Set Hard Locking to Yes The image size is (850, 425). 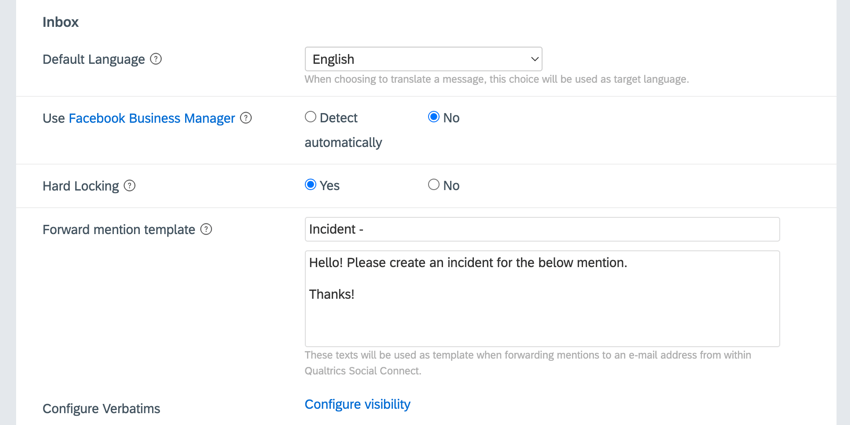pyautogui.click(x=310, y=185)
